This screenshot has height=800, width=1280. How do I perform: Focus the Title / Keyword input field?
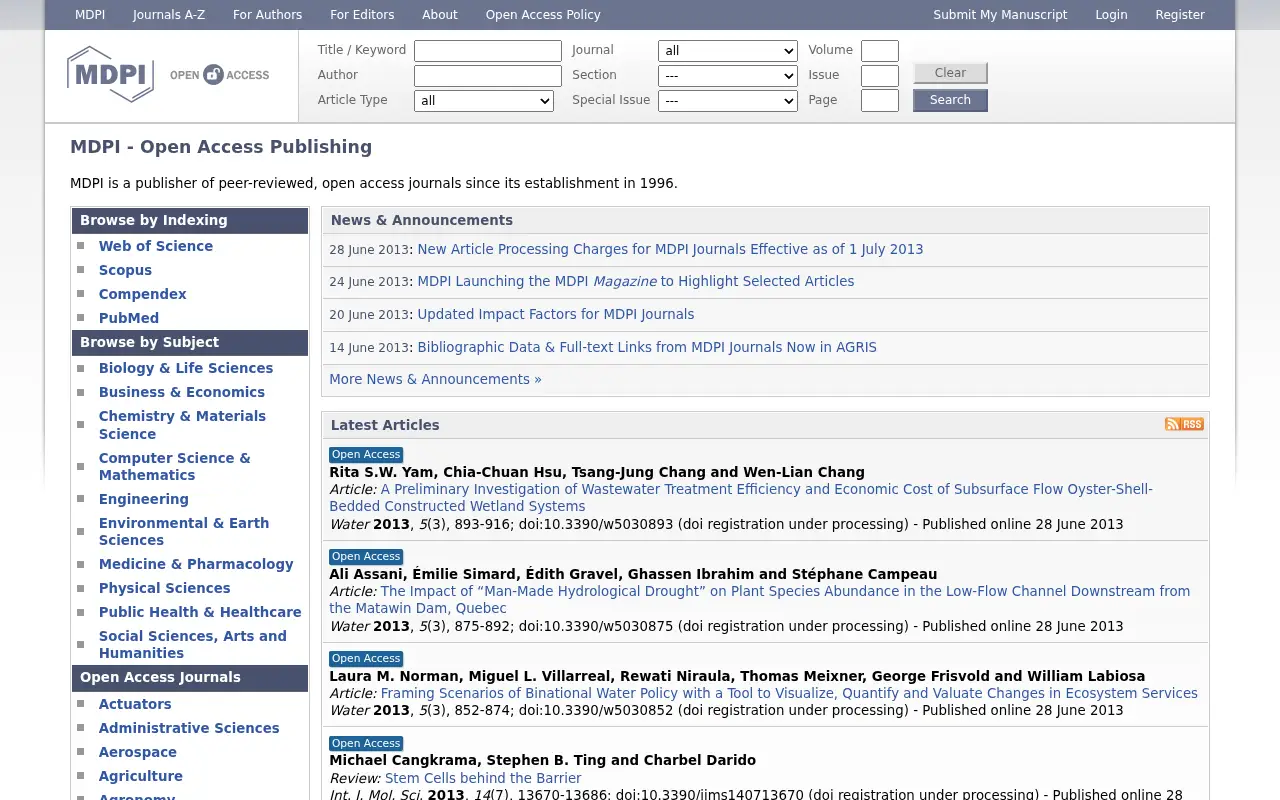tap(488, 51)
